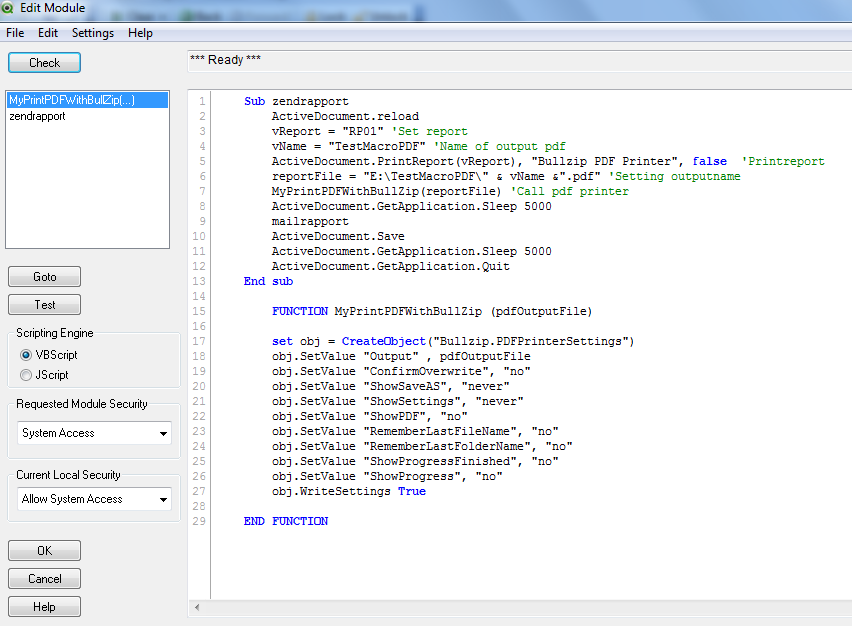Open the Help menu

tap(140, 33)
